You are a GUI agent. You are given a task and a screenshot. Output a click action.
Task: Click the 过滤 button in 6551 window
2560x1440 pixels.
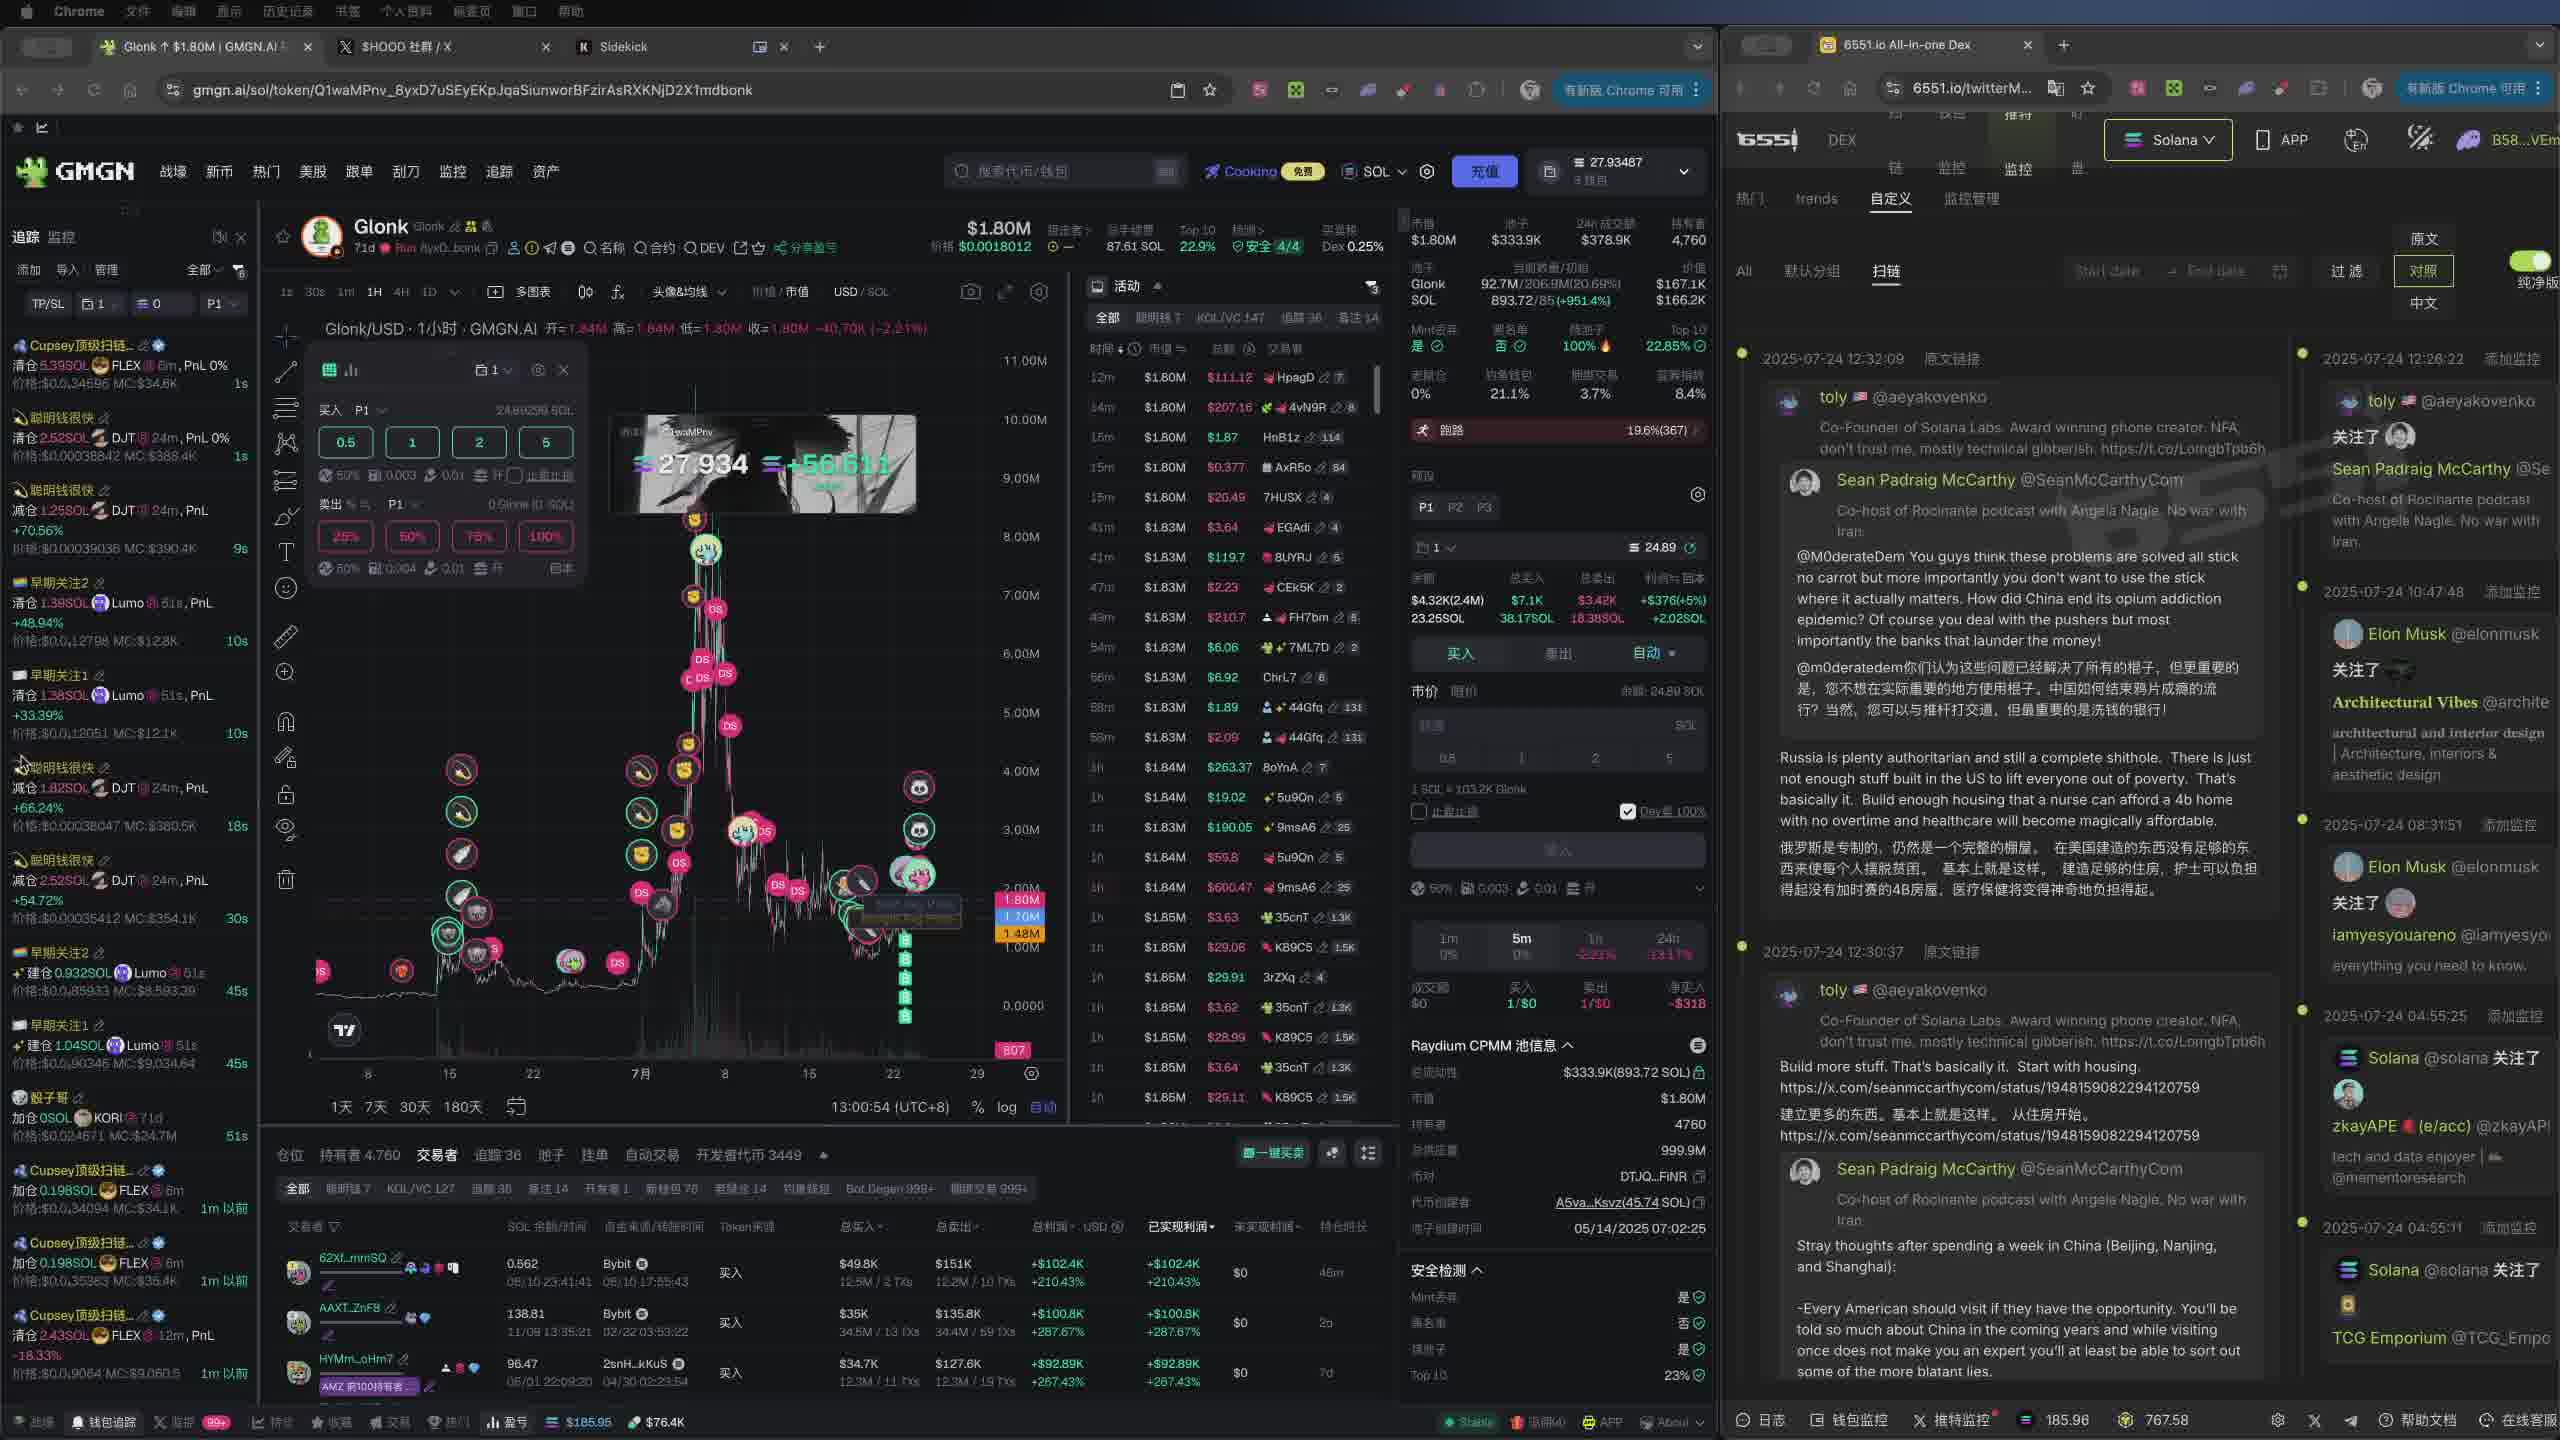[2346, 271]
